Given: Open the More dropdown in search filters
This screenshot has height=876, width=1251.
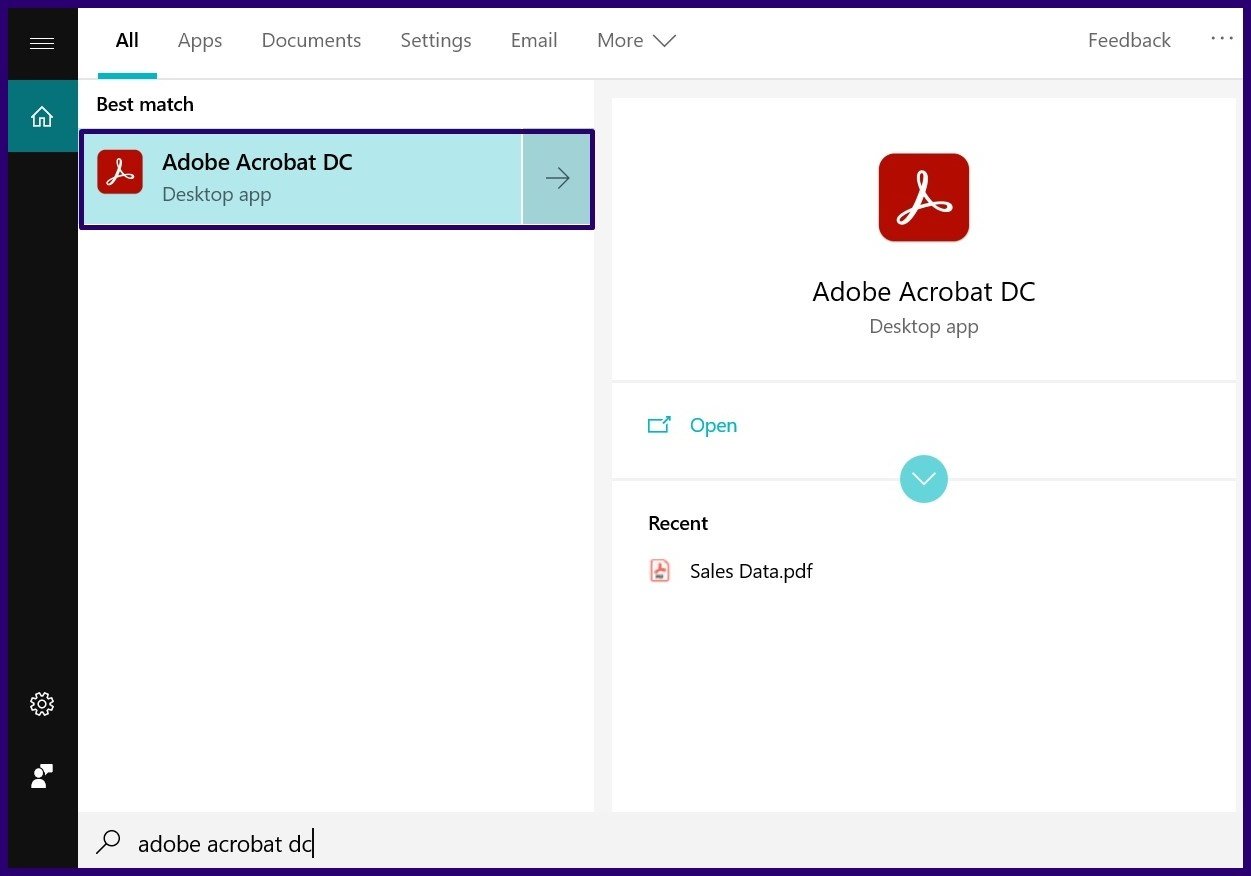Looking at the screenshot, I should [635, 40].
